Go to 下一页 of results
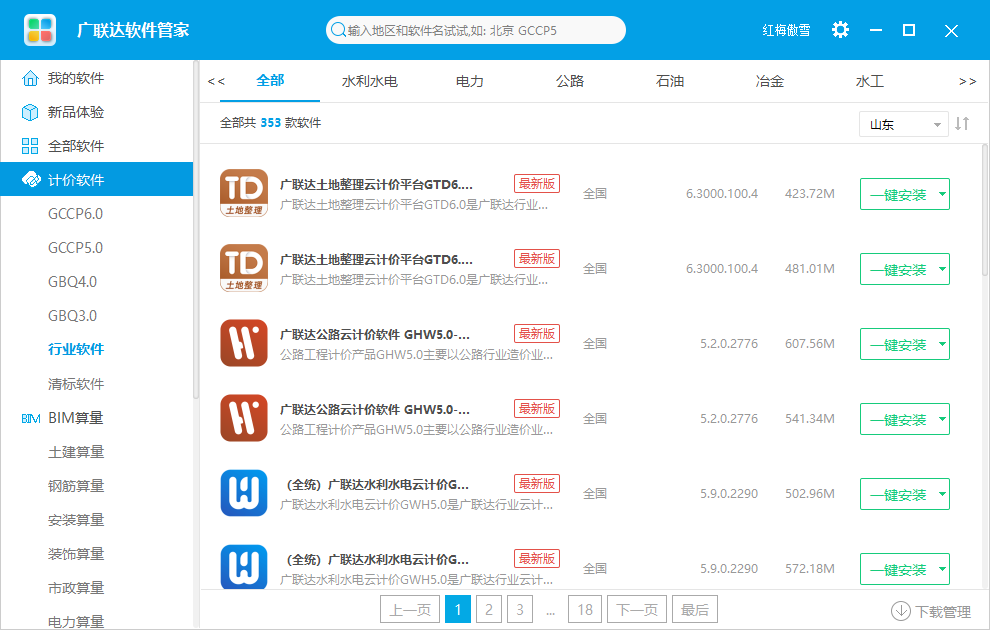This screenshot has height=630, width=990. [x=637, y=609]
